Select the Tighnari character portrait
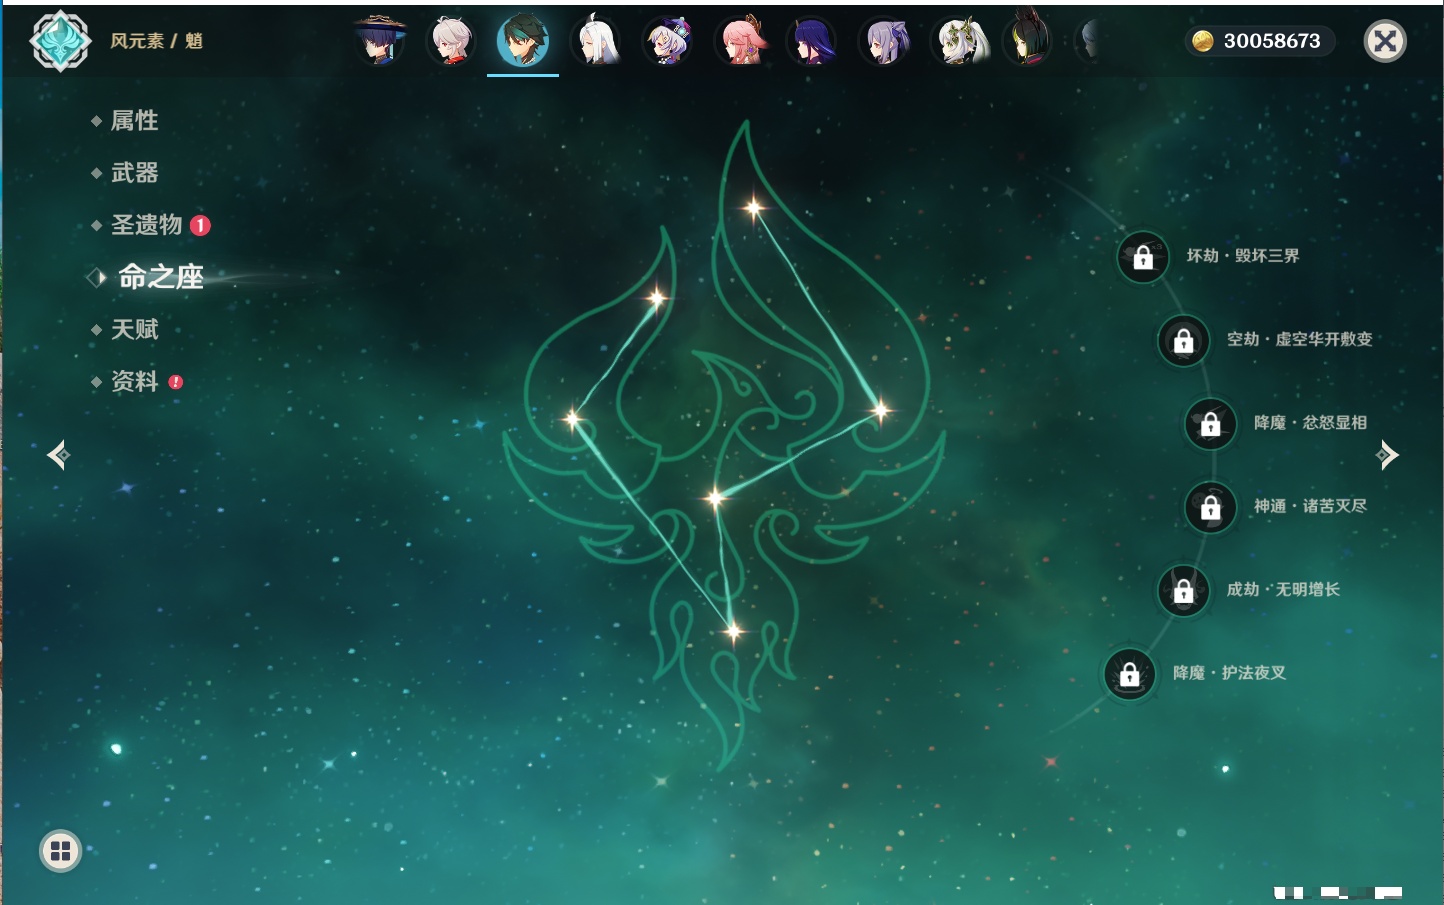1444x905 pixels. [1028, 39]
